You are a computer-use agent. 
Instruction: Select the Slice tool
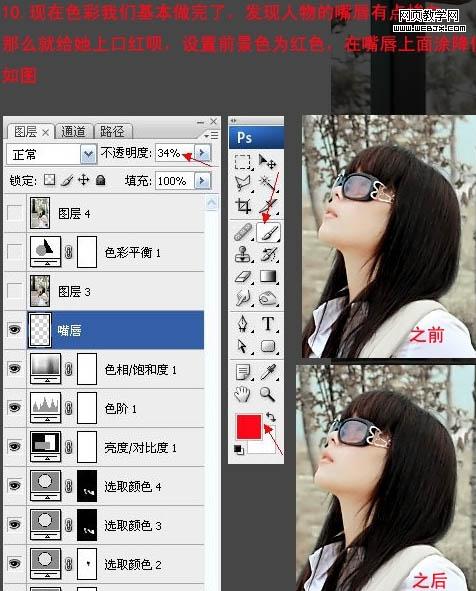[268, 206]
